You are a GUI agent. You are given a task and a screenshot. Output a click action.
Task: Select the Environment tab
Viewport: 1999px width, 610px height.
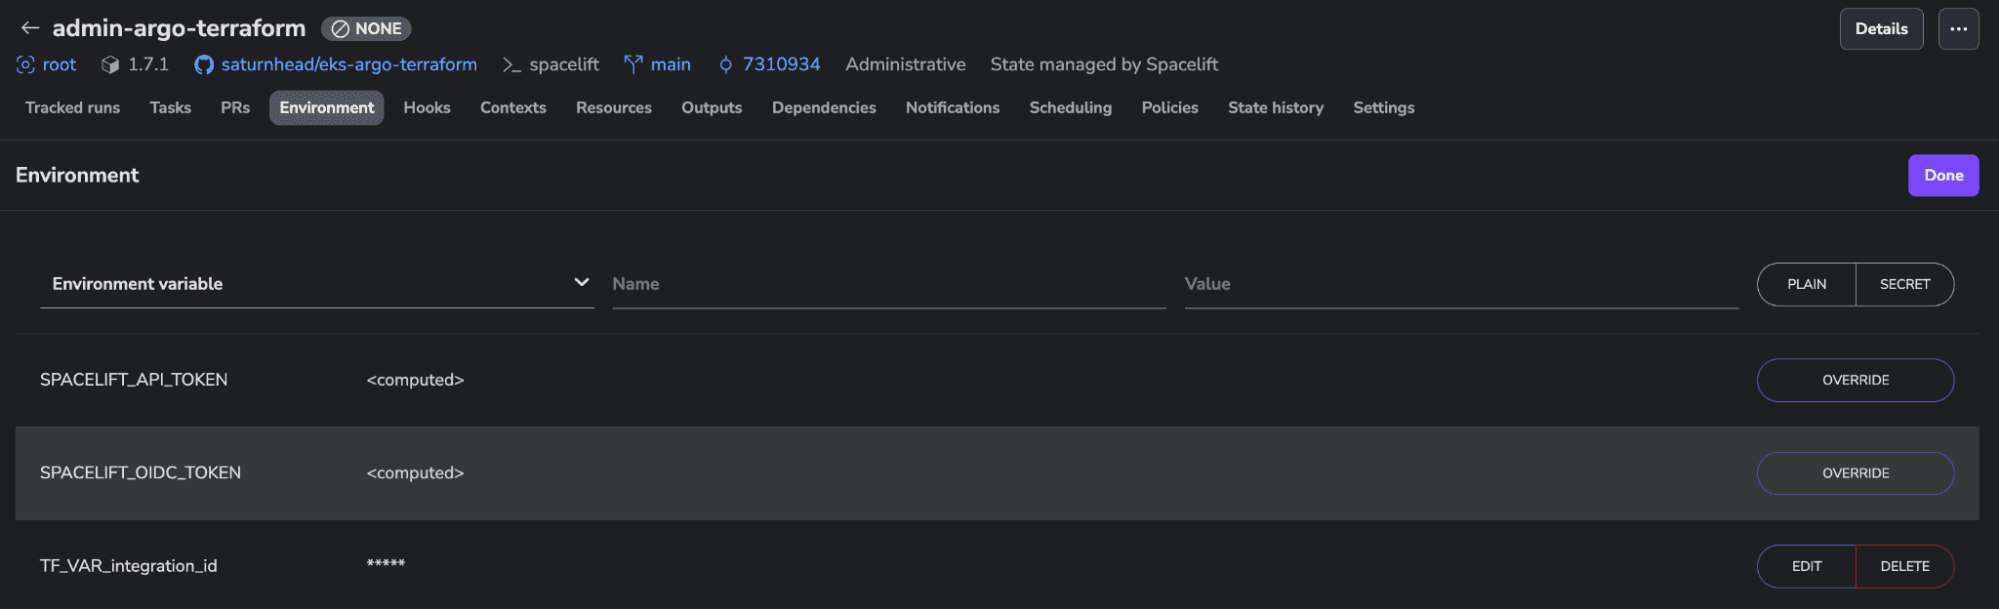pos(327,108)
